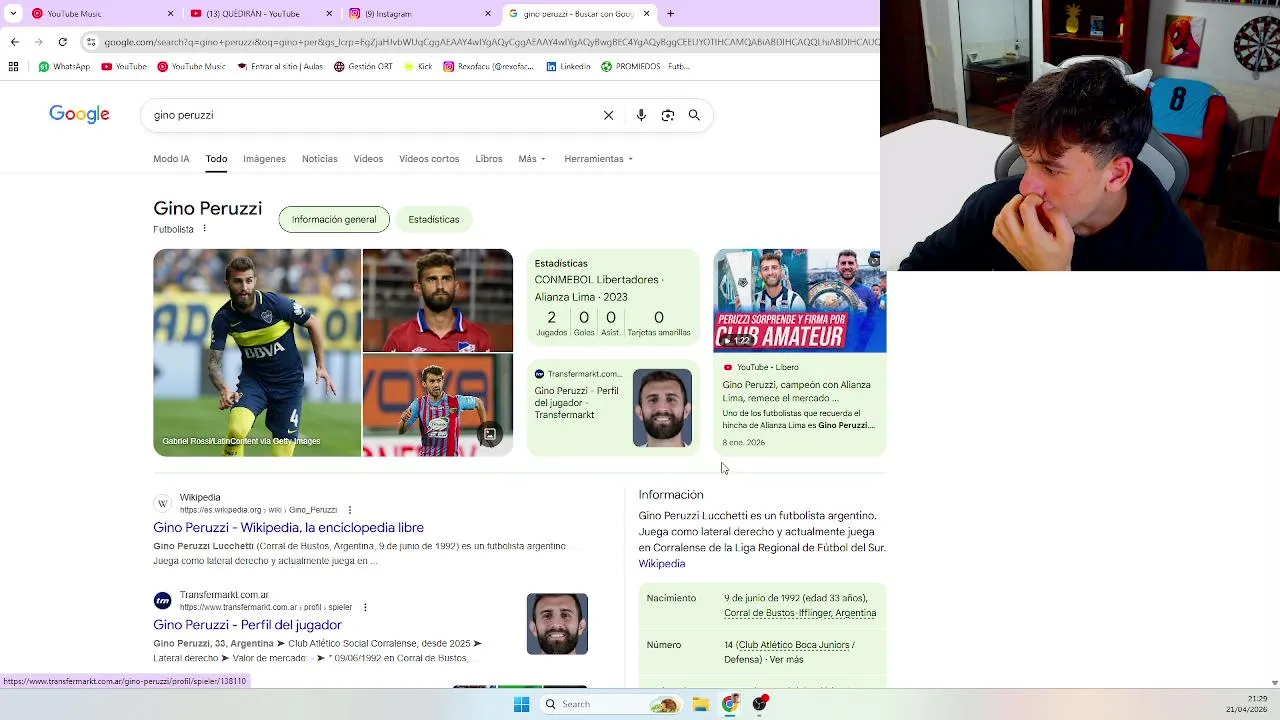Open the Gestión ORT bookmark

point(363,67)
